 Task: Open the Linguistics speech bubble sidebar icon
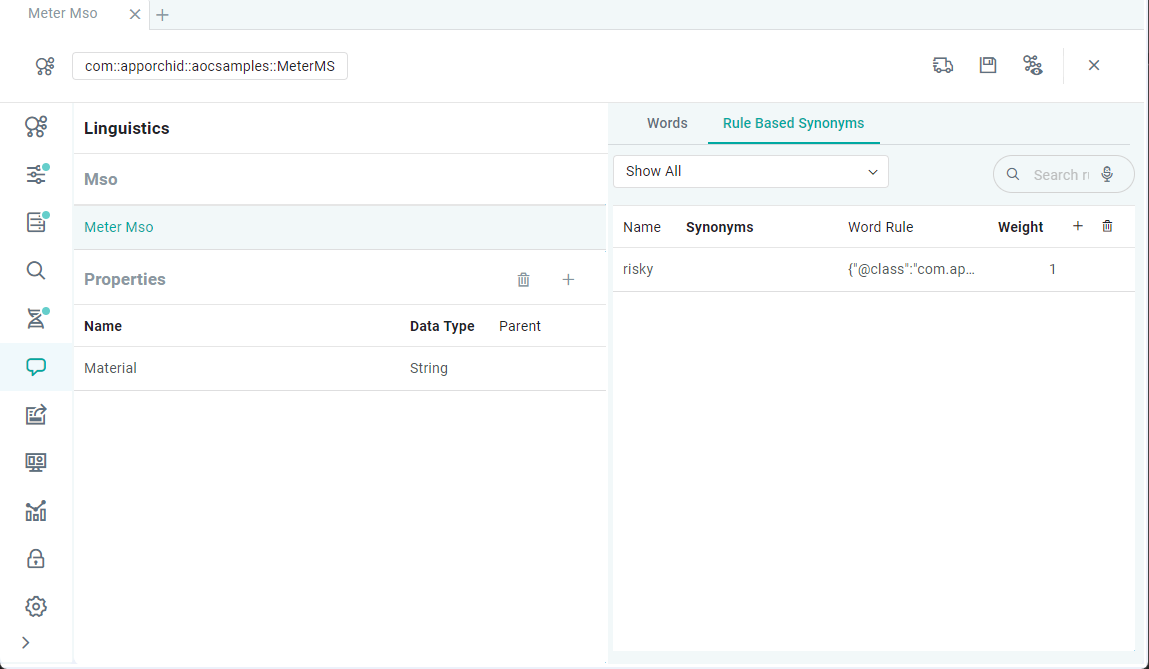tap(36, 367)
